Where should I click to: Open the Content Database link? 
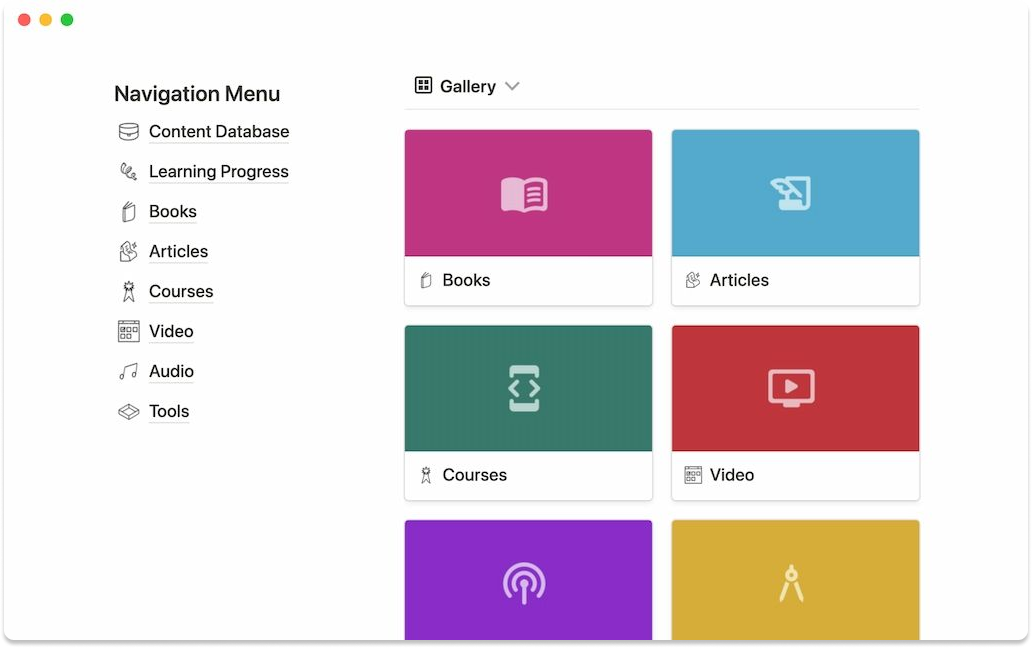point(218,132)
